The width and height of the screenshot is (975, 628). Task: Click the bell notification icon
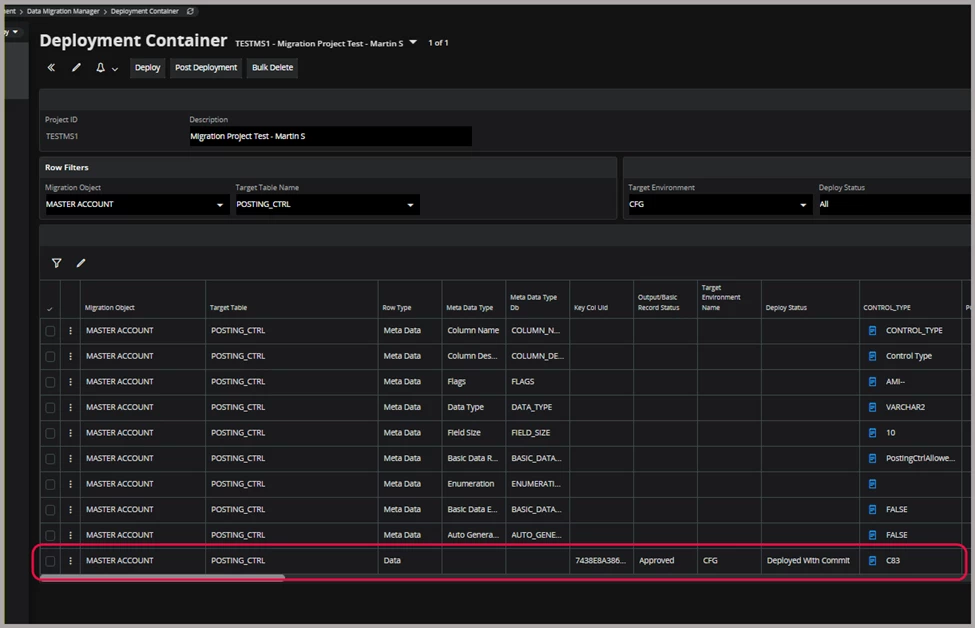coord(101,68)
